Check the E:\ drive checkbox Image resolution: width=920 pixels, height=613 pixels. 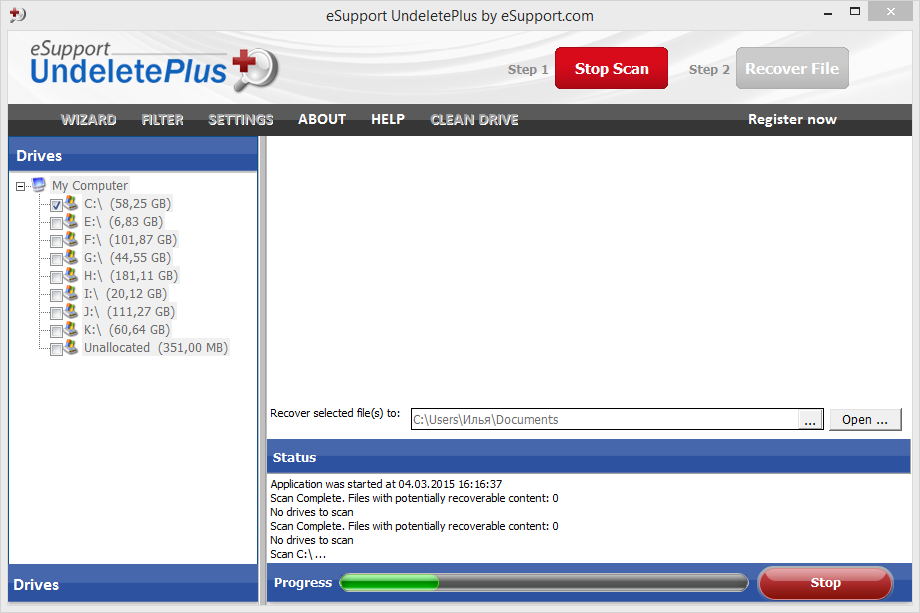pyautogui.click(x=56, y=223)
